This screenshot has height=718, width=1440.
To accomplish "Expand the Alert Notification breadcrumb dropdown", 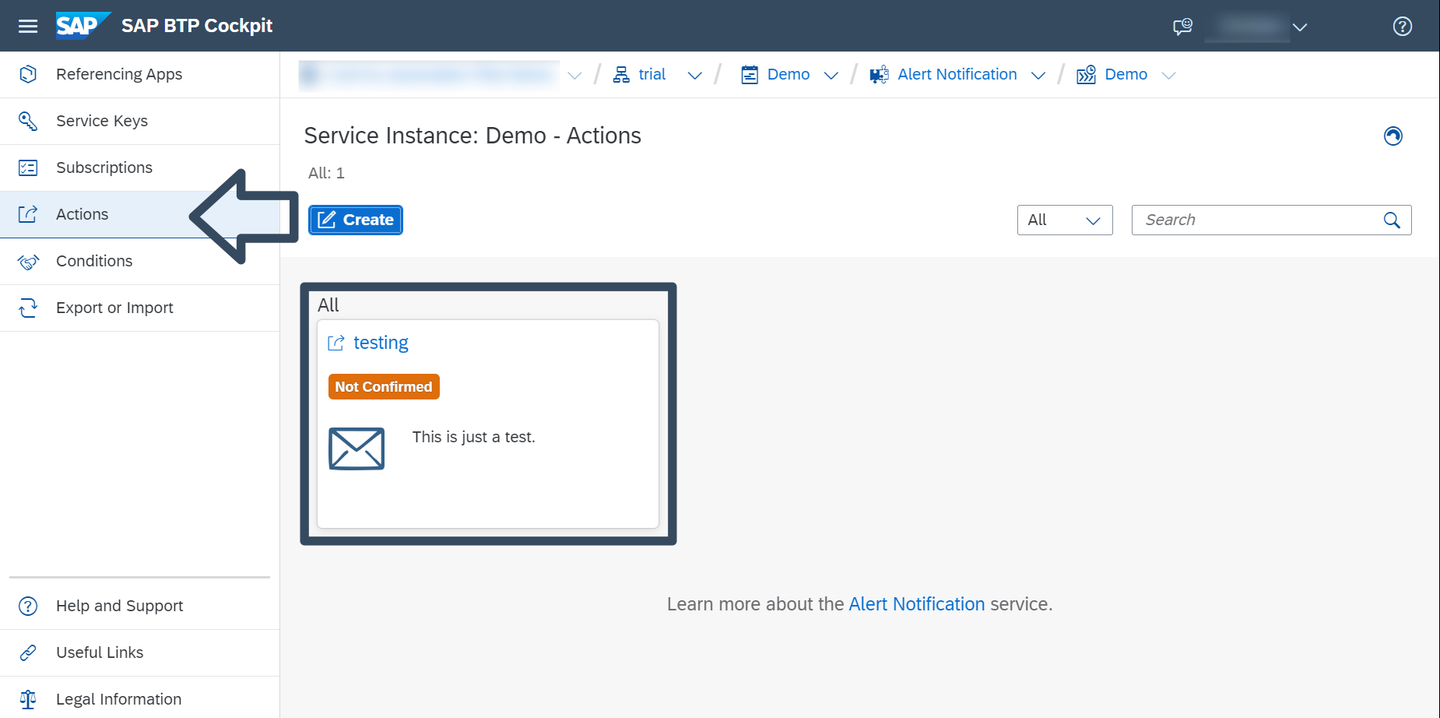I will 1038,76.
